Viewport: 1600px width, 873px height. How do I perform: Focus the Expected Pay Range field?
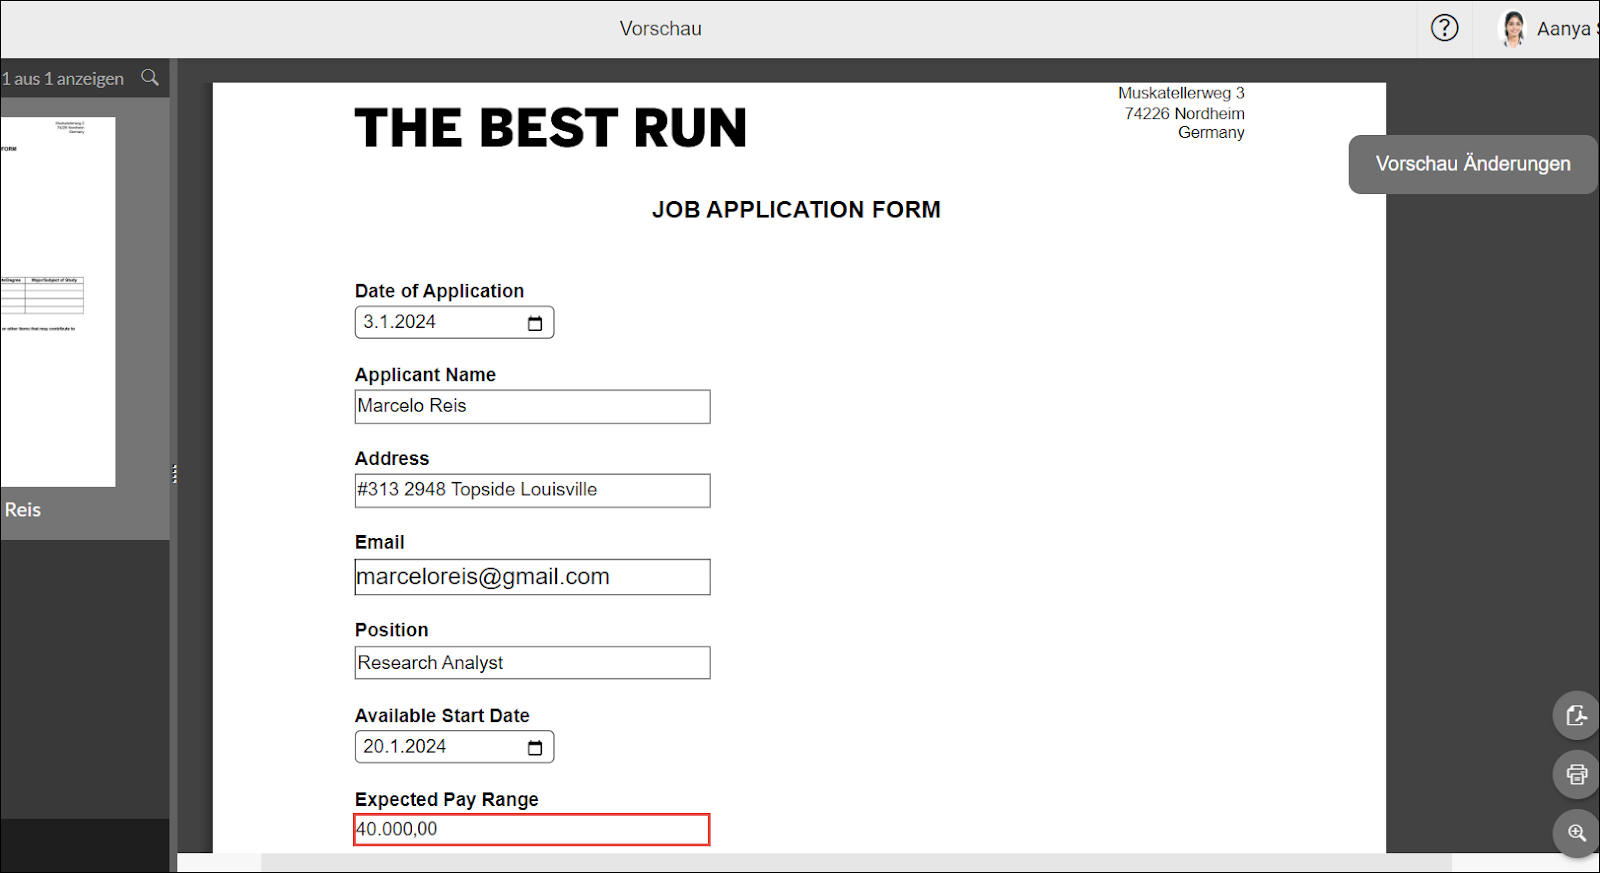coord(532,830)
